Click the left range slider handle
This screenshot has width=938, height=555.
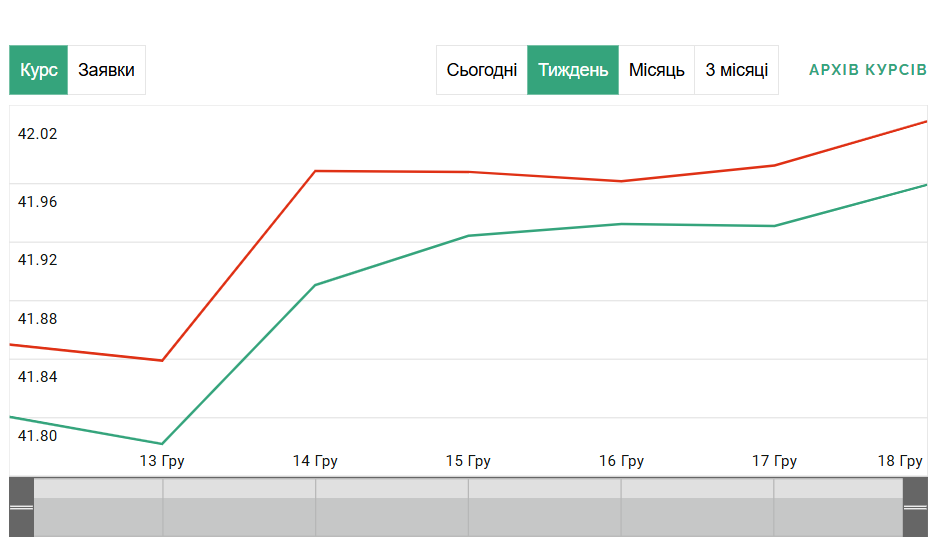21,507
